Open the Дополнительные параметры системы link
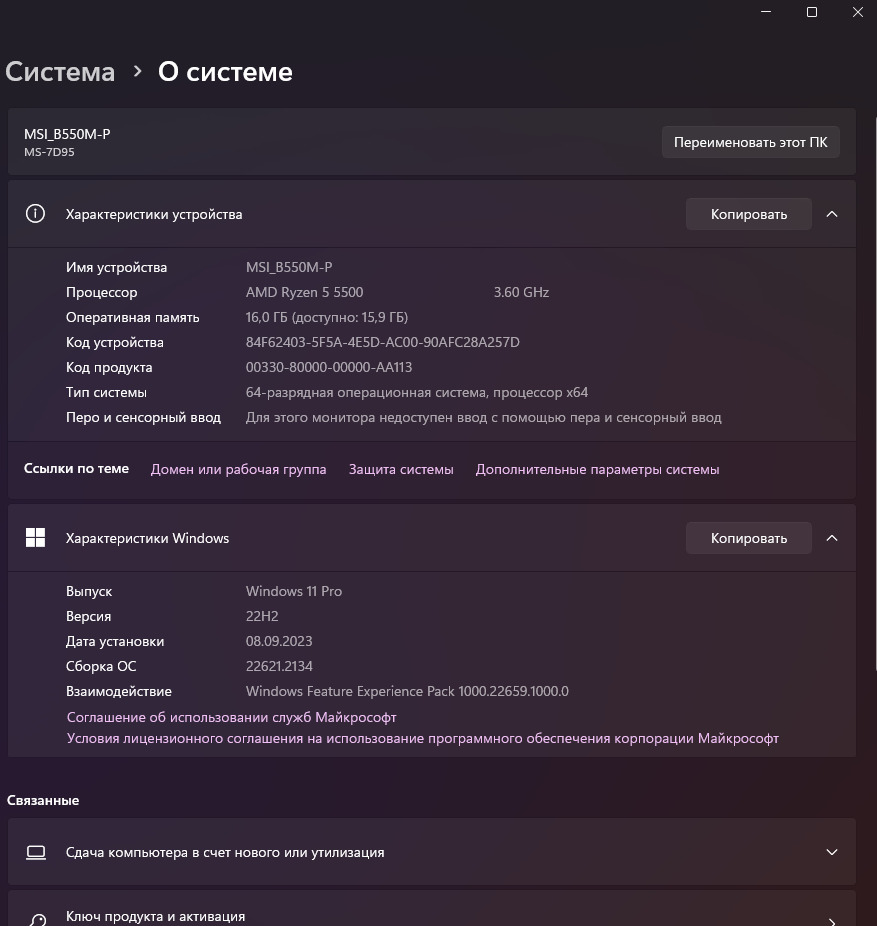 pos(597,469)
